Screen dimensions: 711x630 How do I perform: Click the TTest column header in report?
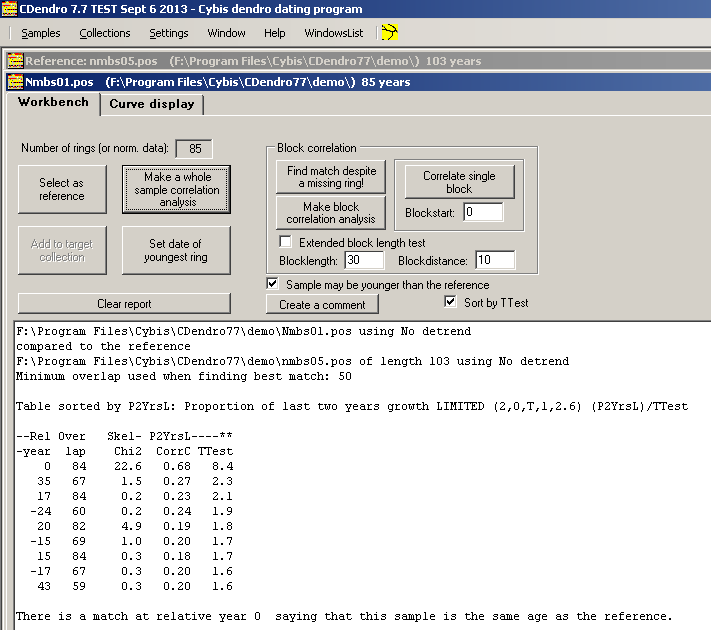click(215, 451)
